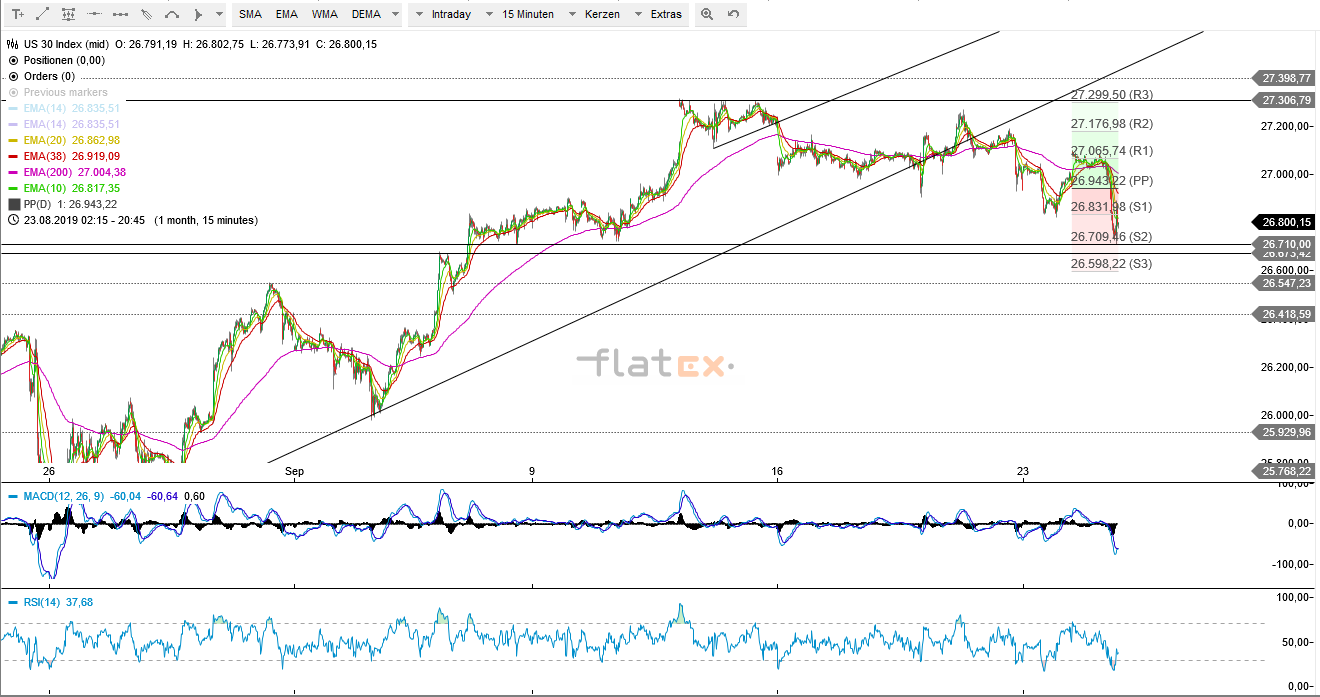Click the magenta EMA(200) color swatch

(x=13, y=172)
